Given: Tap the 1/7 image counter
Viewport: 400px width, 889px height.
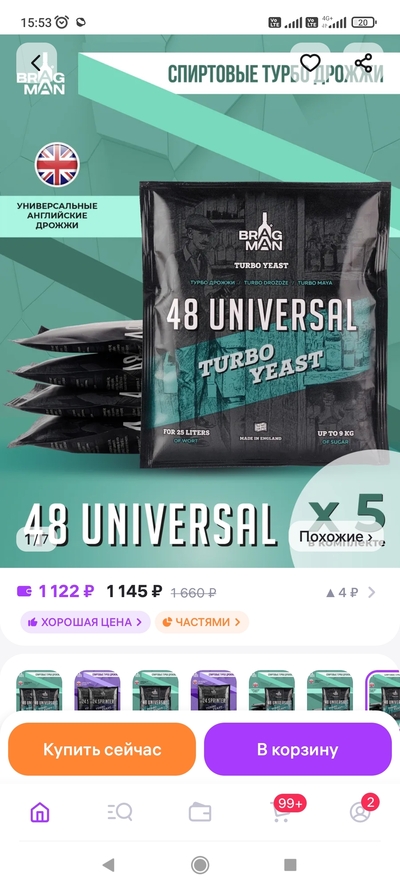Looking at the screenshot, I should pos(36,539).
